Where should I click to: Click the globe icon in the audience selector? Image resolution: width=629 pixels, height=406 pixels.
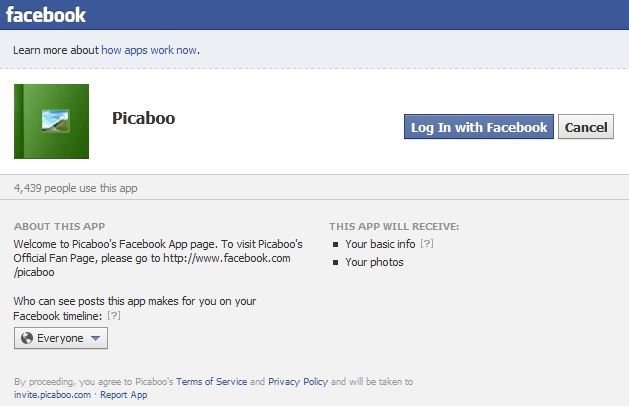[27, 338]
